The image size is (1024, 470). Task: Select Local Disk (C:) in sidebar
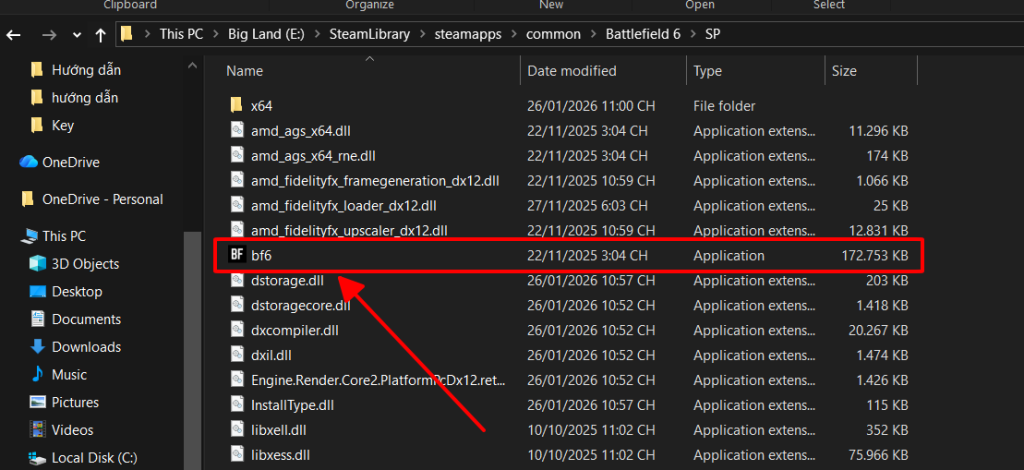click(94, 458)
